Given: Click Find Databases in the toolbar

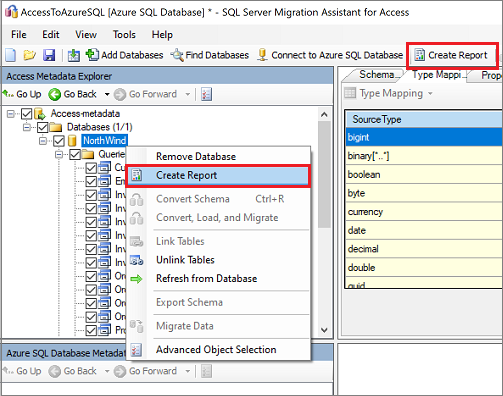Looking at the screenshot, I should coord(210,55).
